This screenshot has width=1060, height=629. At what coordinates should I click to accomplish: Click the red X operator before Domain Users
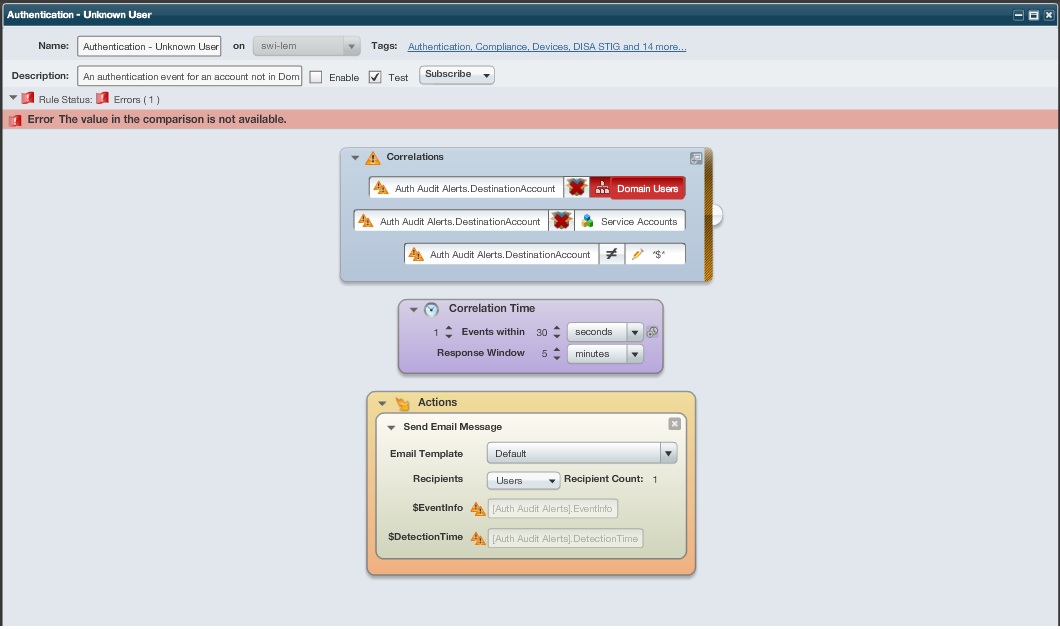point(577,188)
